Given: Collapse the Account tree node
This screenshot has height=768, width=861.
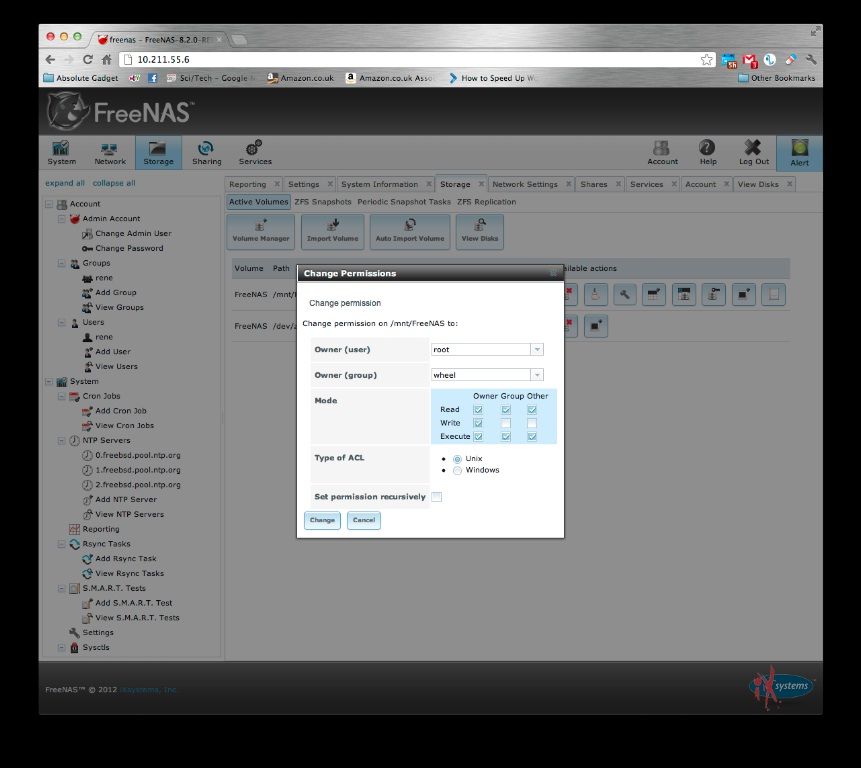Looking at the screenshot, I should pyautogui.click(x=49, y=204).
